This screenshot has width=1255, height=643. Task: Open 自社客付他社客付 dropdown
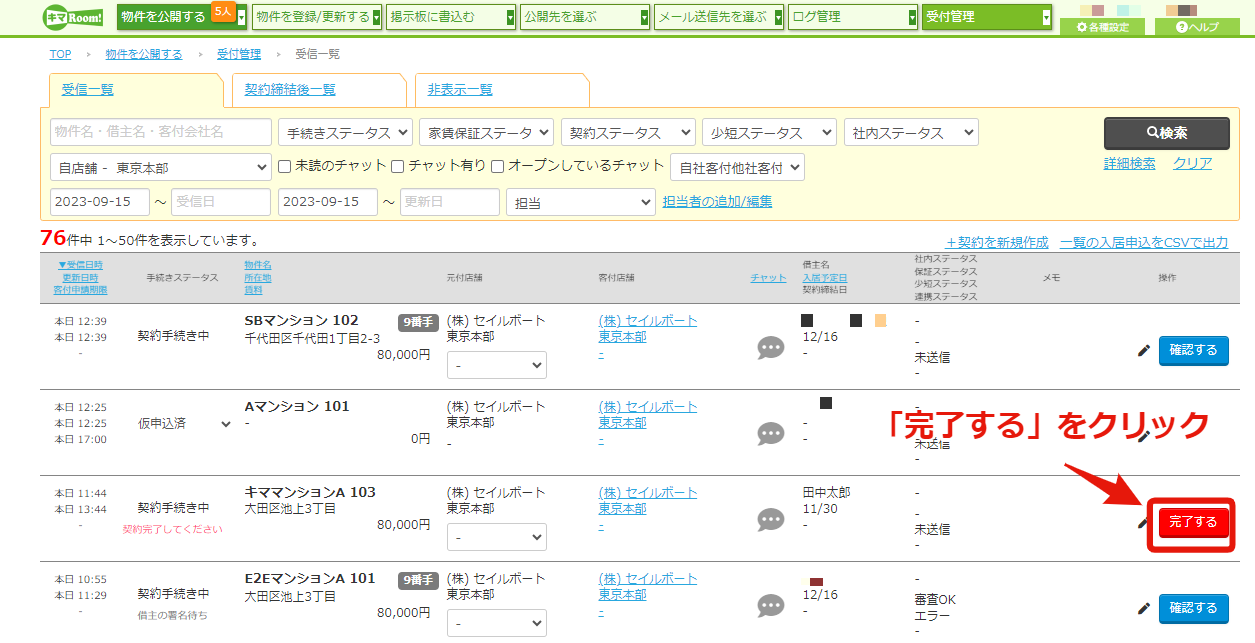pyautogui.click(x=737, y=167)
